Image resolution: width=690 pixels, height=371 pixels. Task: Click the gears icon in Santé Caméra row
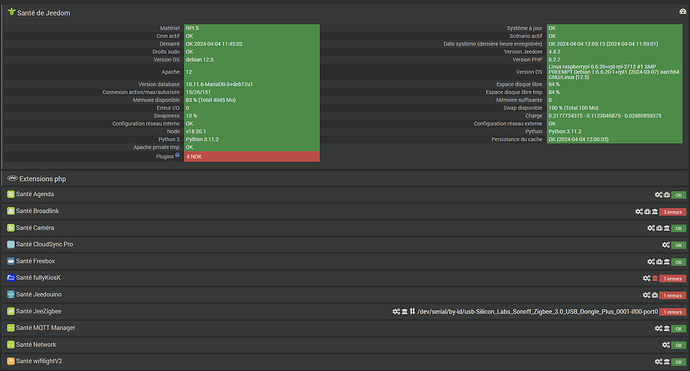click(x=651, y=228)
